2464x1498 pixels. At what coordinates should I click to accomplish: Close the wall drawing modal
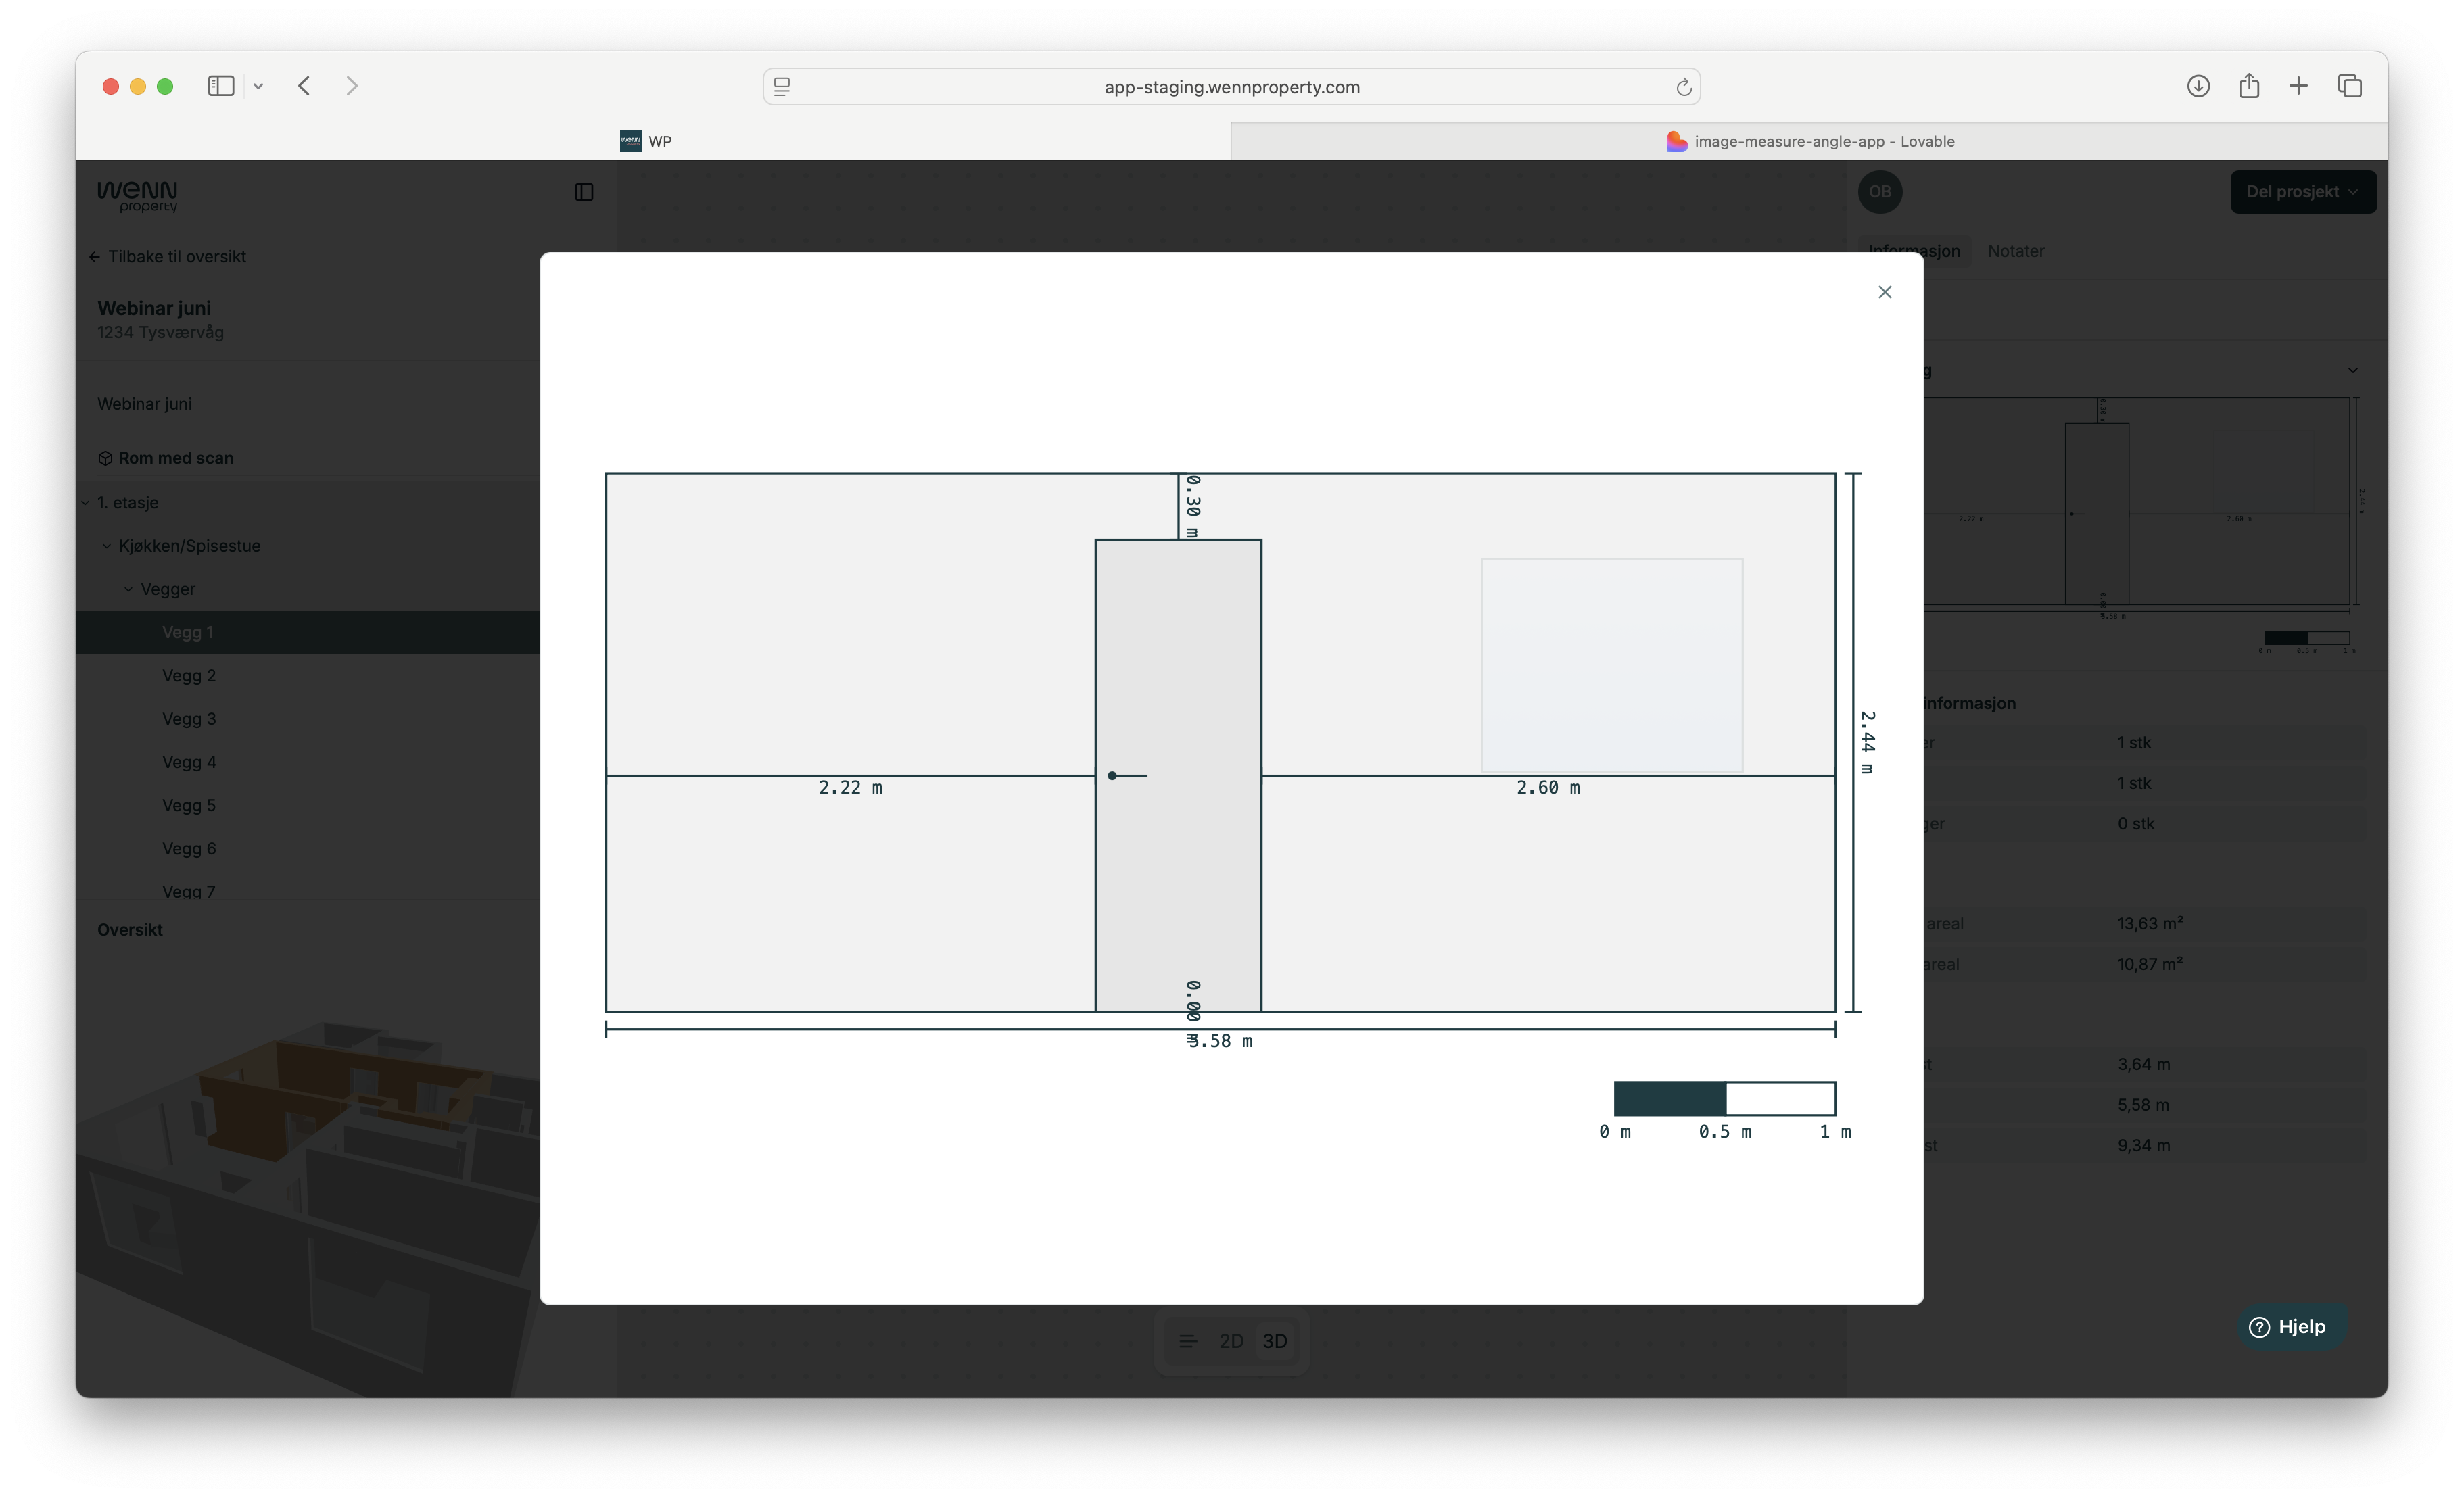1884,292
